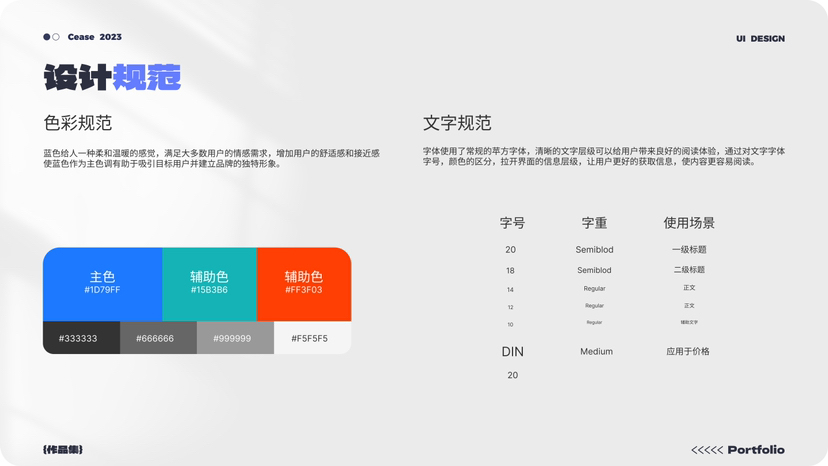The image size is (828, 466).
Task: Click the 二级标题 usage label
Action: pyautogui.click(x=689, y=269)
